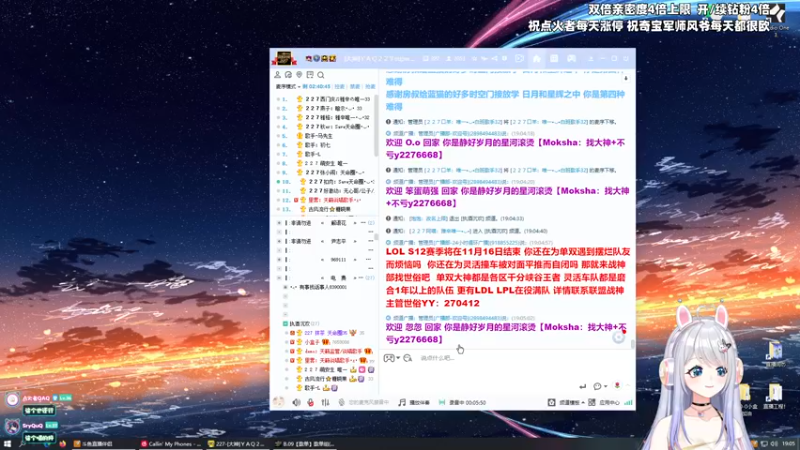800x450 pixels.
Task: Click the channel logo thumbnail in title bar
Action: (x=284, y=59)
